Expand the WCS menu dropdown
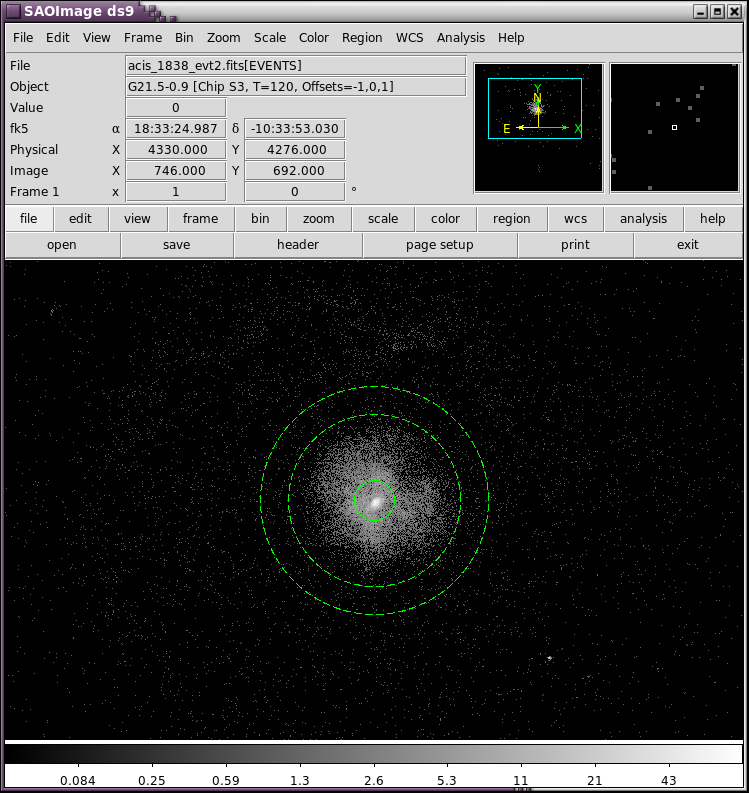Screen dimensions: 749x793 tap(409, 38)
